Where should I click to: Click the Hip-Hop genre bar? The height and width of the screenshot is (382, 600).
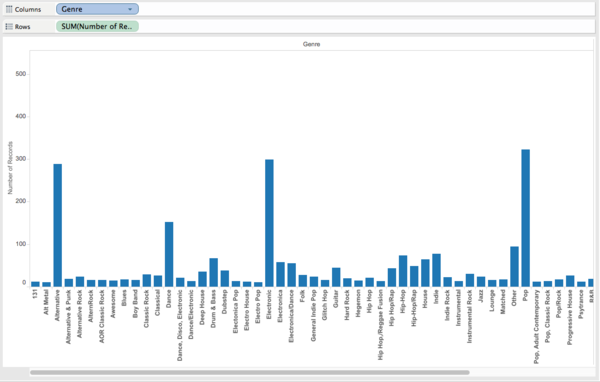[403, 271]
